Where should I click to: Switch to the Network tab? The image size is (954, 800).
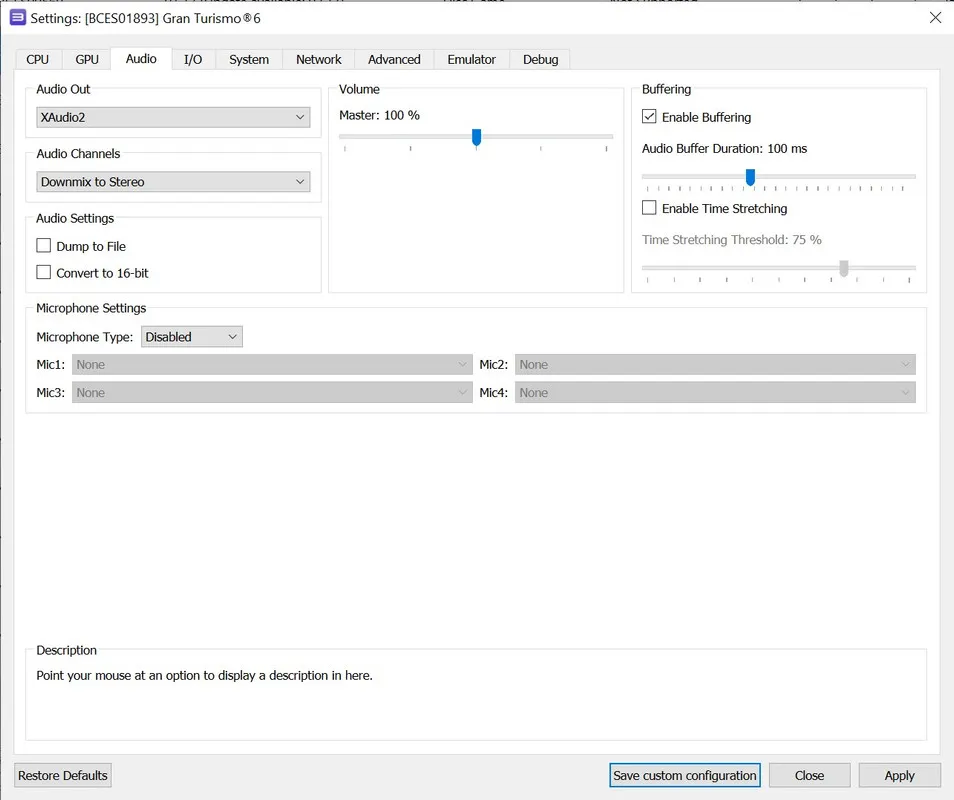coord(319,60)
